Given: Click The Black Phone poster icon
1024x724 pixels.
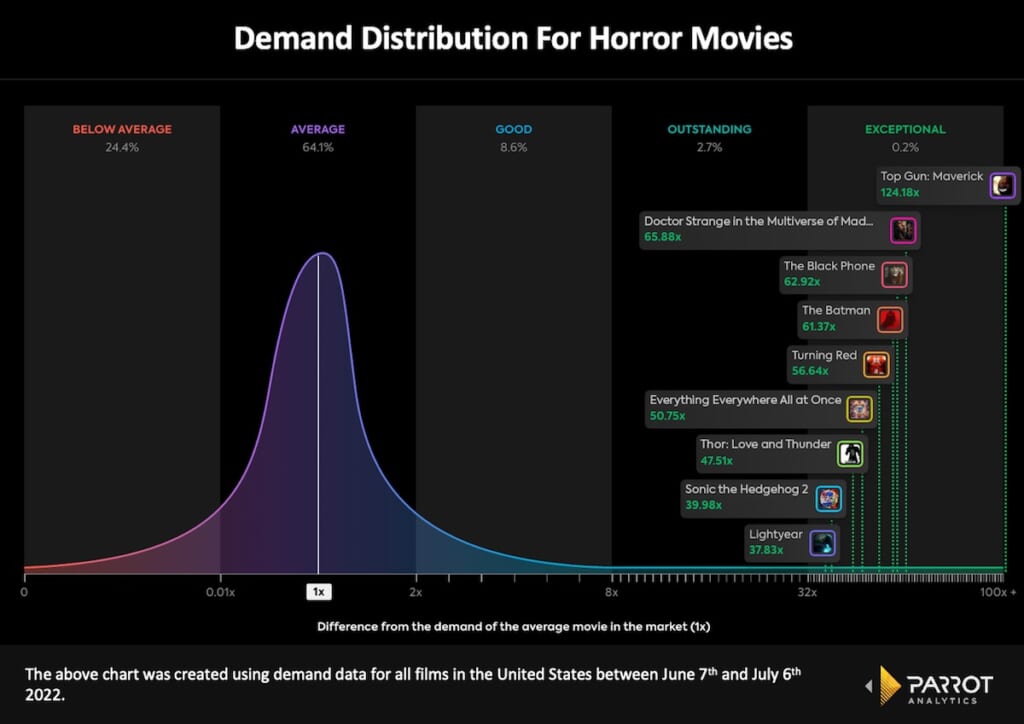Looking at the screenshot, I should point(894,275).
